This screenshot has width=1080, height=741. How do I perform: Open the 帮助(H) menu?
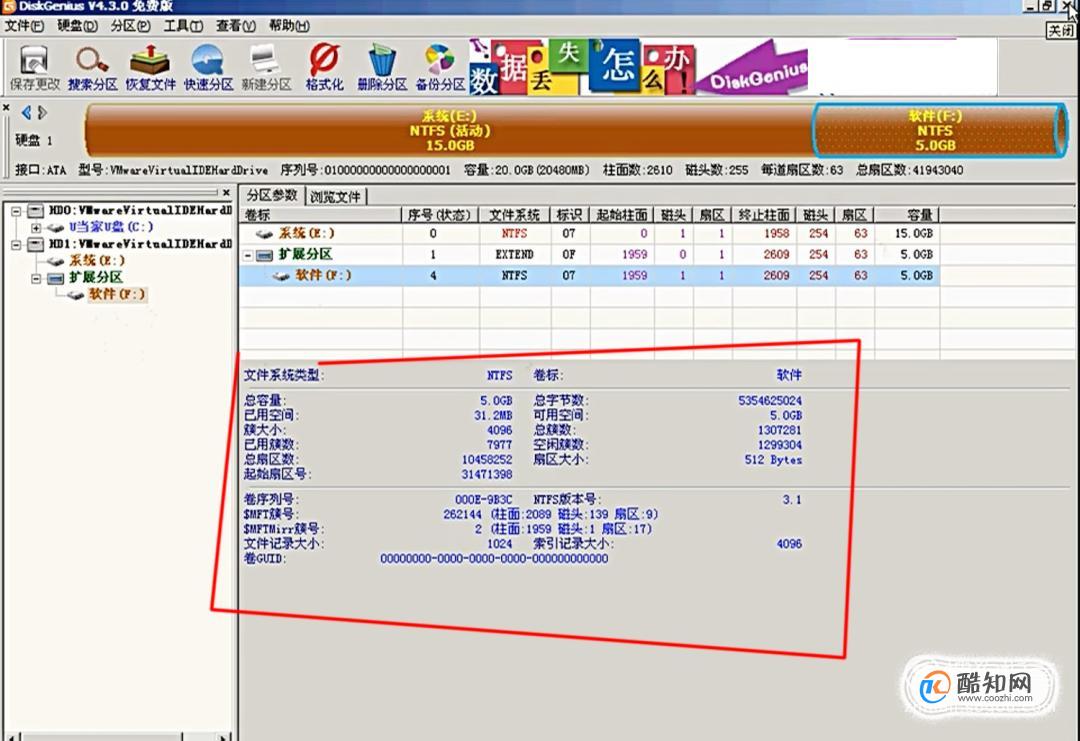pos(289,25)
